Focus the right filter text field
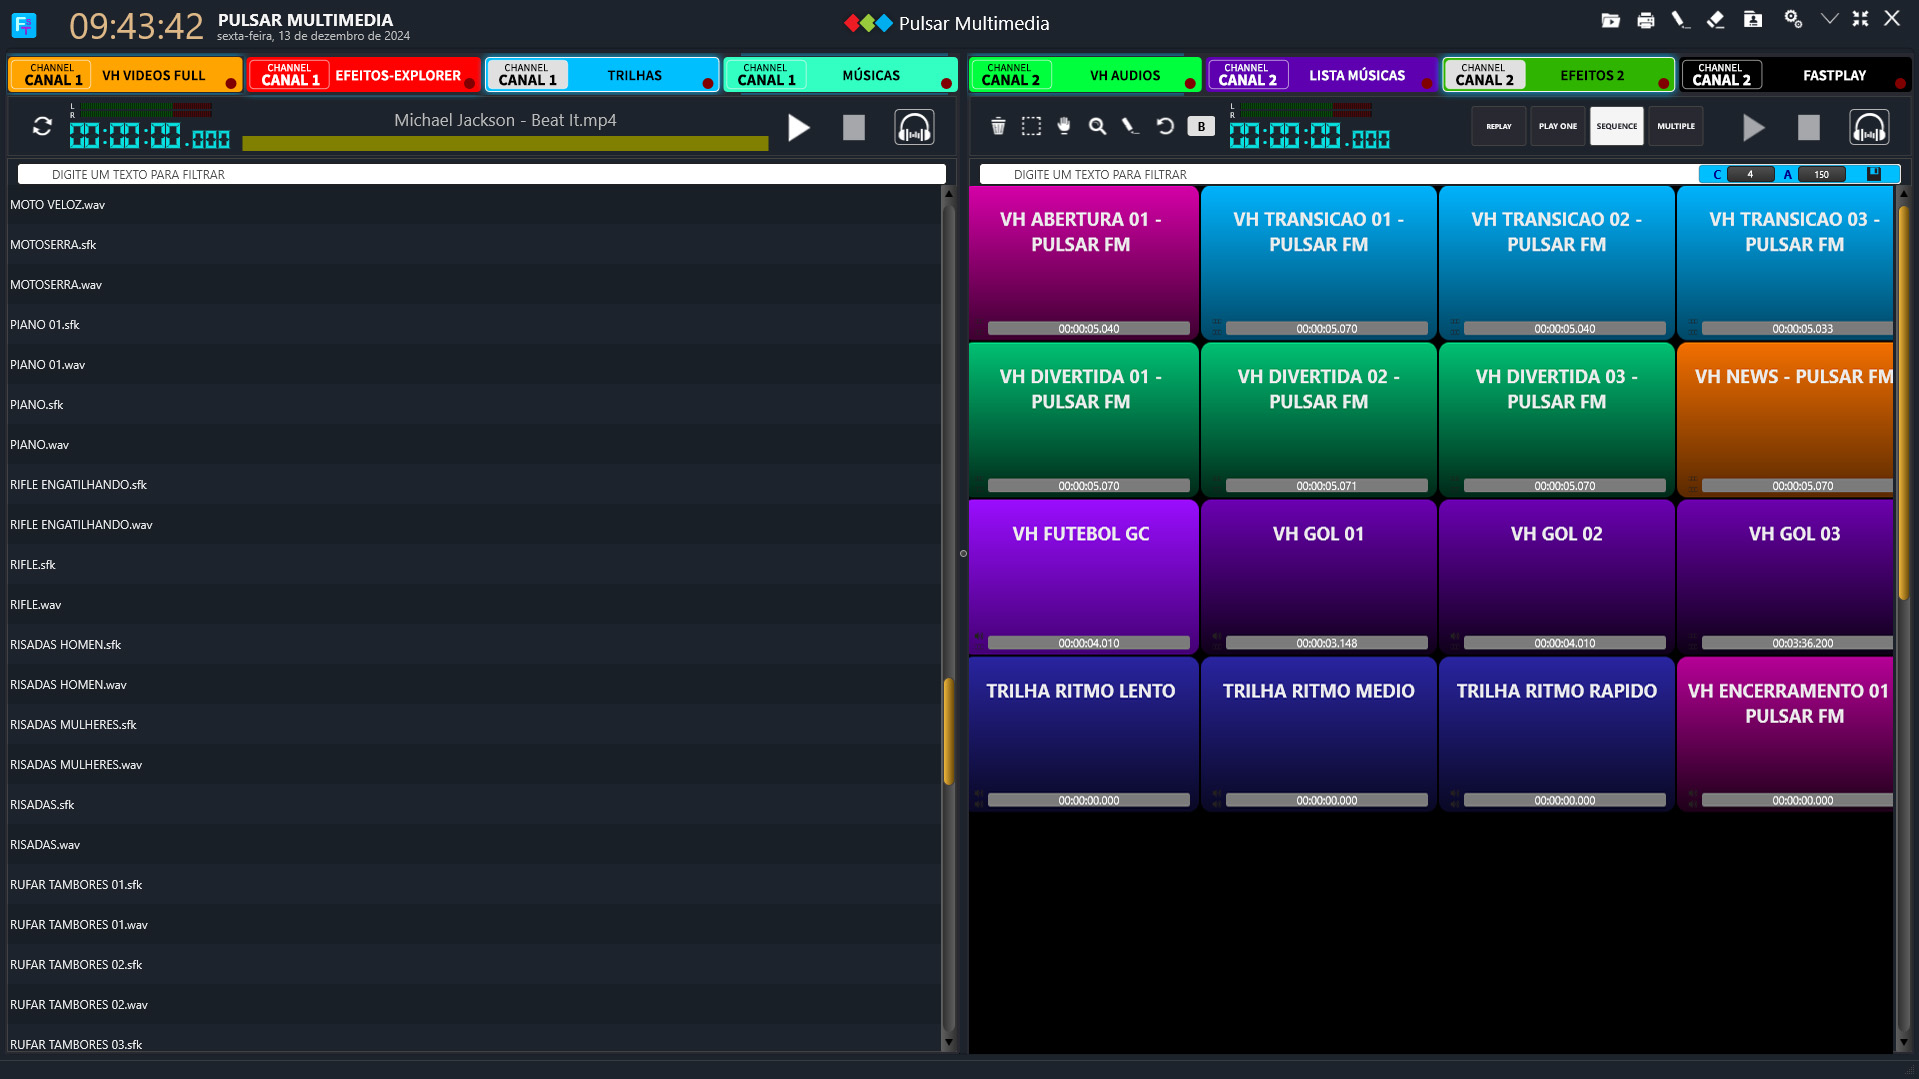 click(1339, 174)
